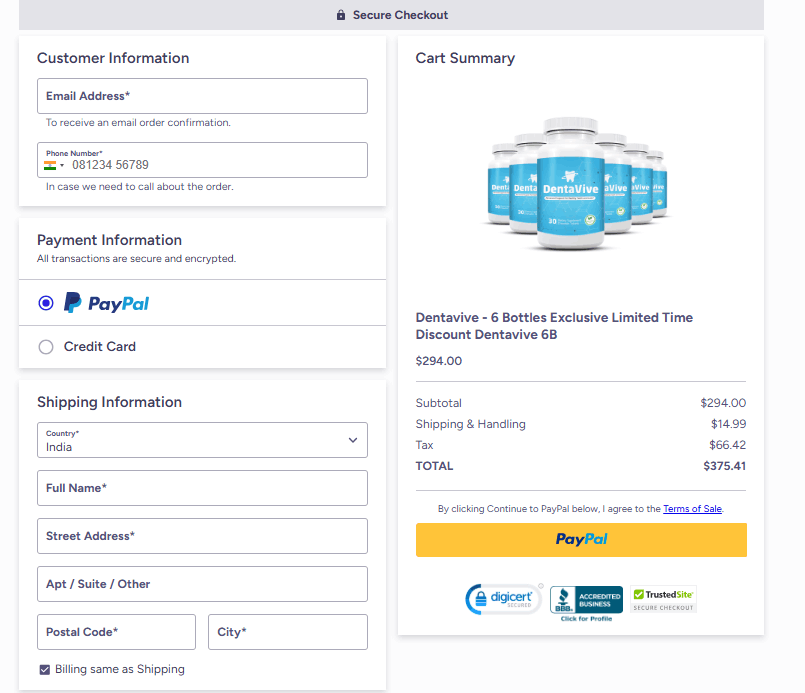Select the Credit Card radio button
This screenshot has height=693, width=805.
[x=46, y=347]
